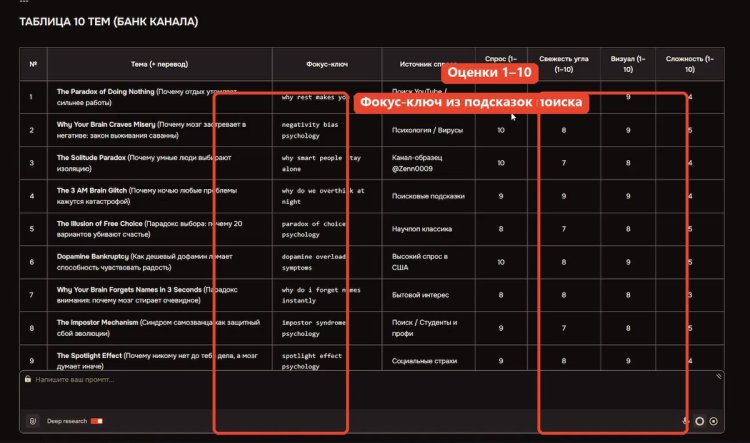Click Свежесть score 8 in Brain Forgets Names row
This screenshot has width=750, height=443.
(x=563, y=295)
